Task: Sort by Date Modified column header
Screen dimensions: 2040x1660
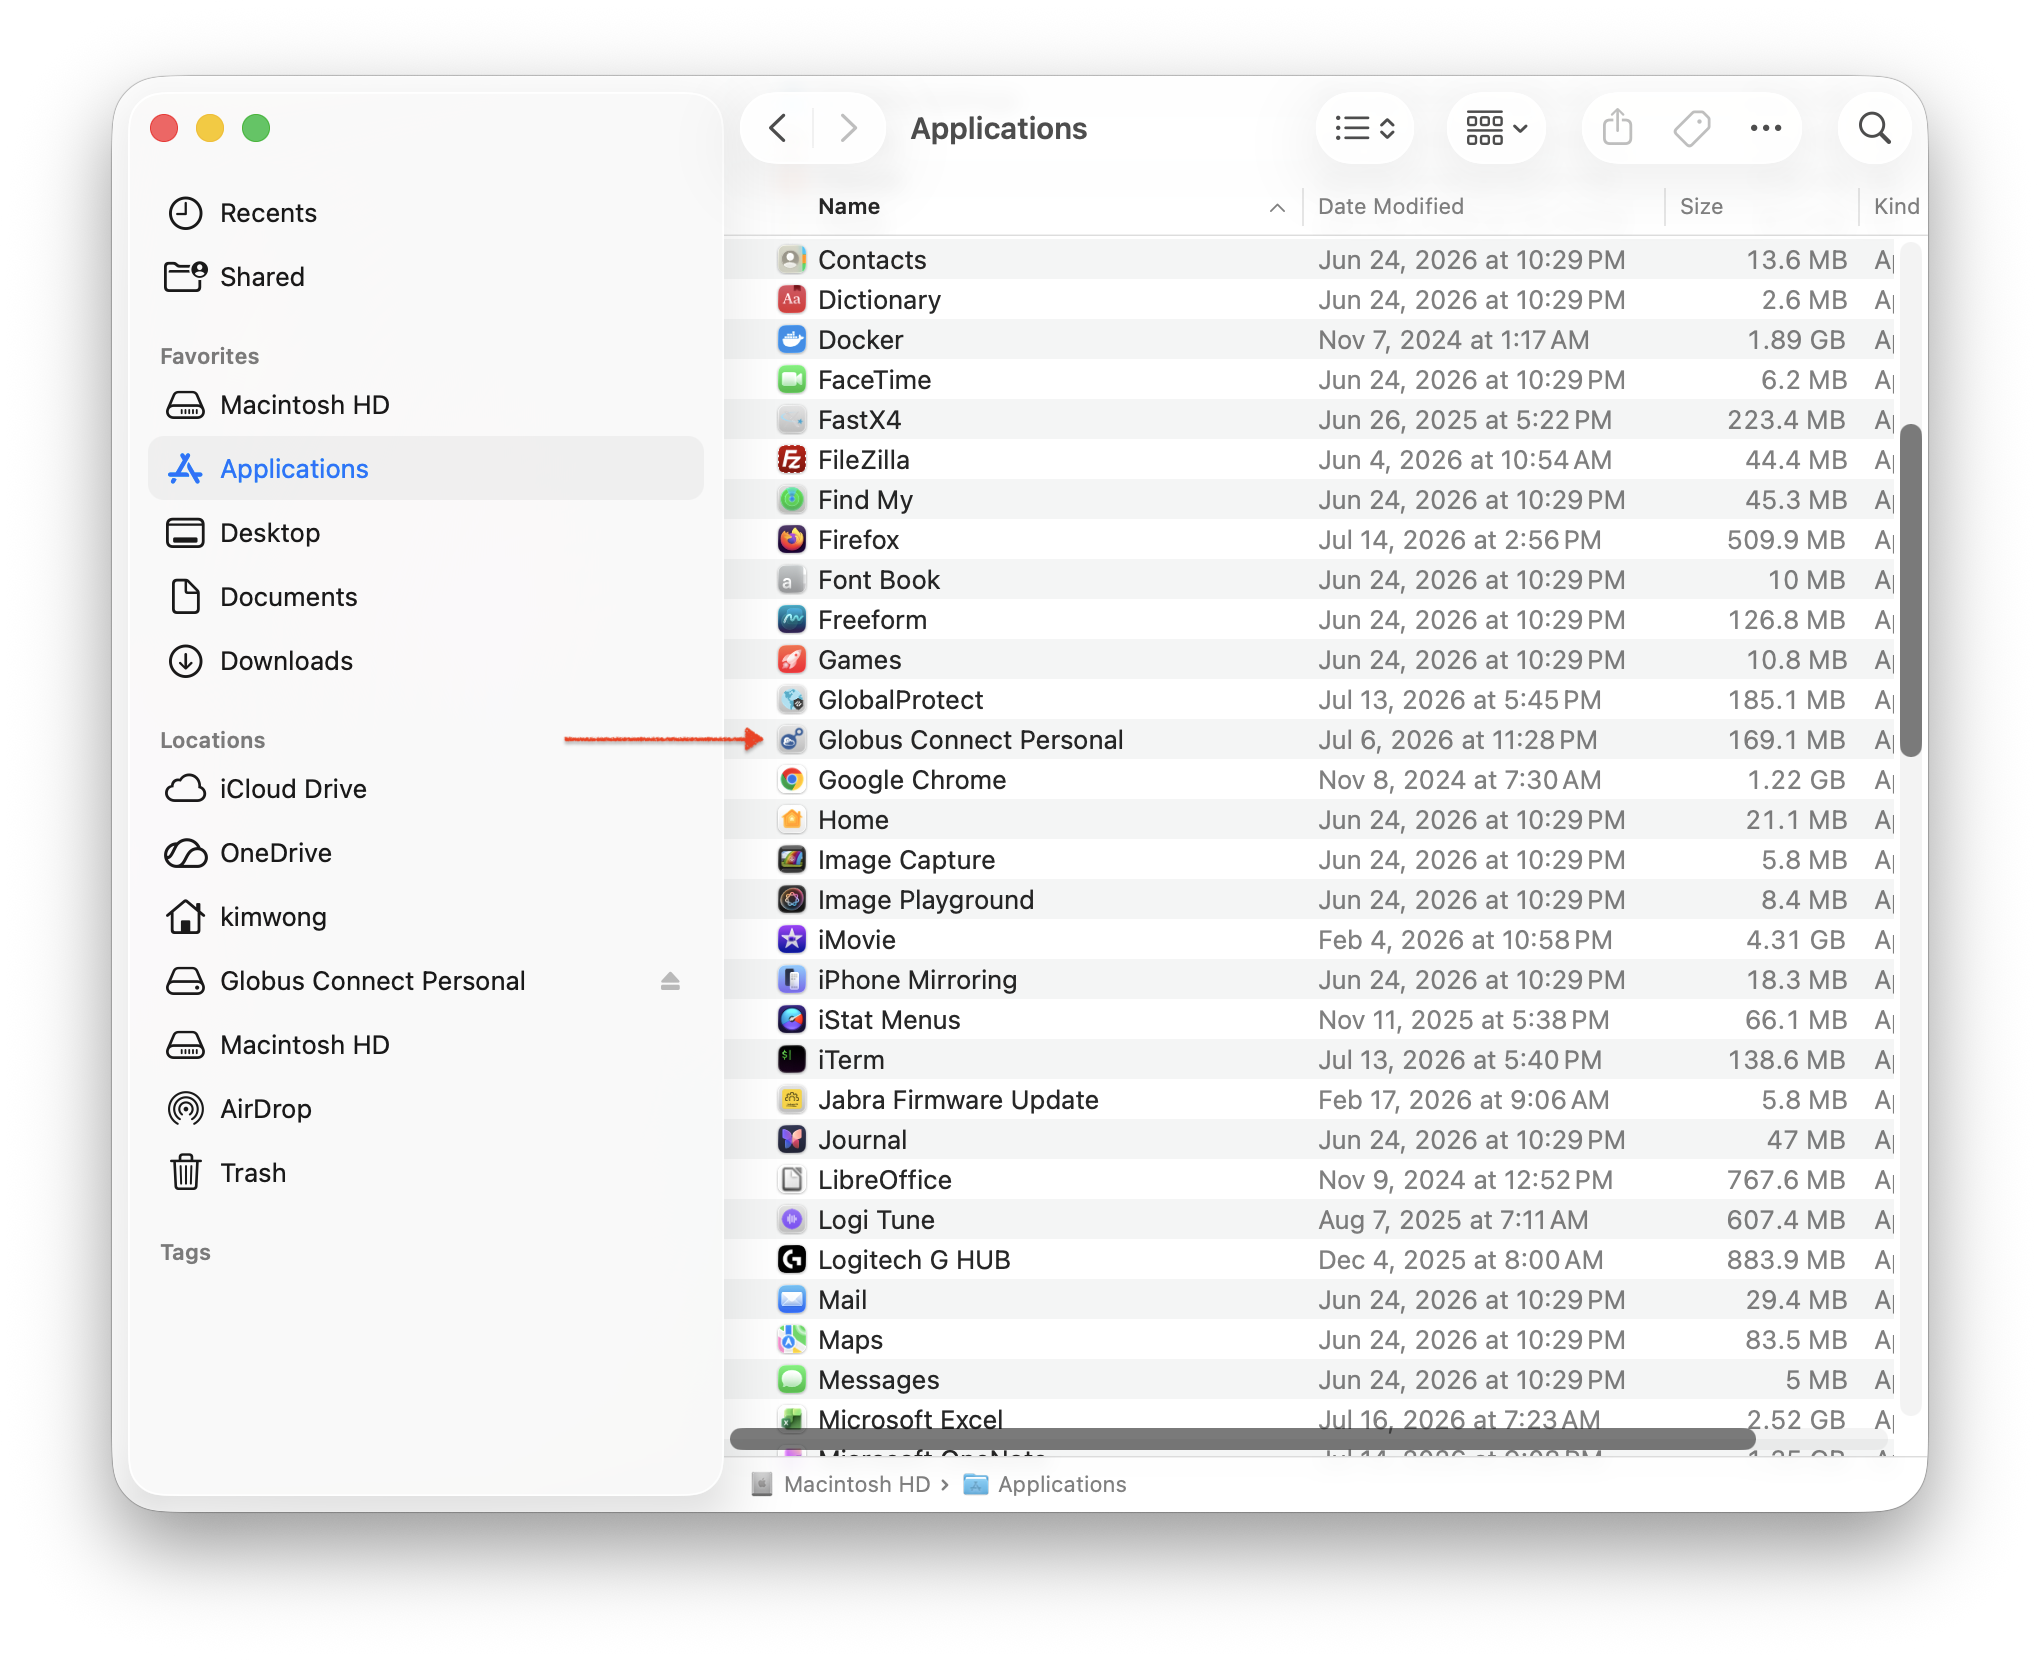Action: [x=1390, y=206]
